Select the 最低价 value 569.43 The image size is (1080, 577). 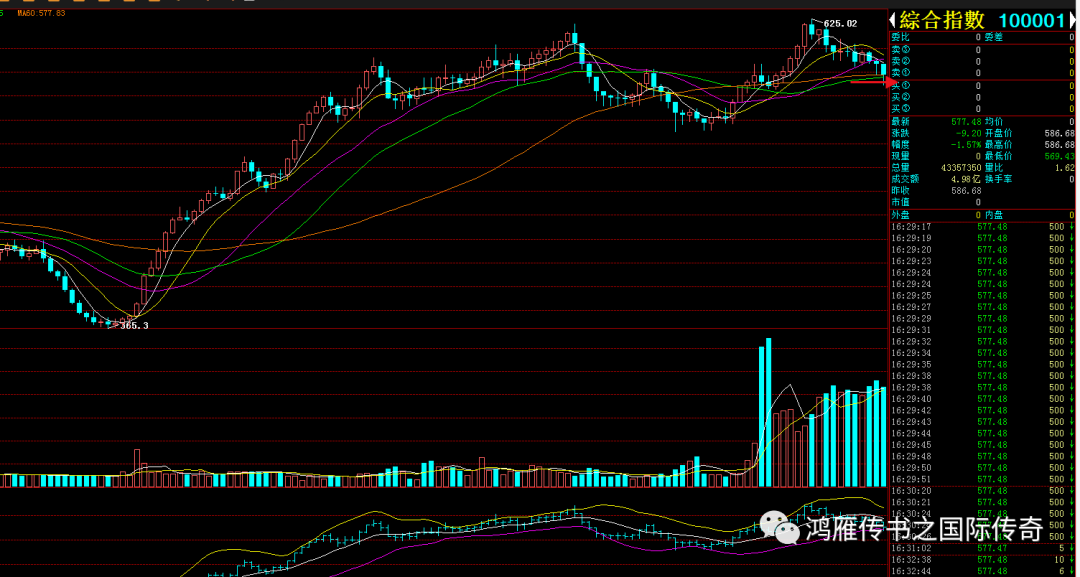(1059, 156)
